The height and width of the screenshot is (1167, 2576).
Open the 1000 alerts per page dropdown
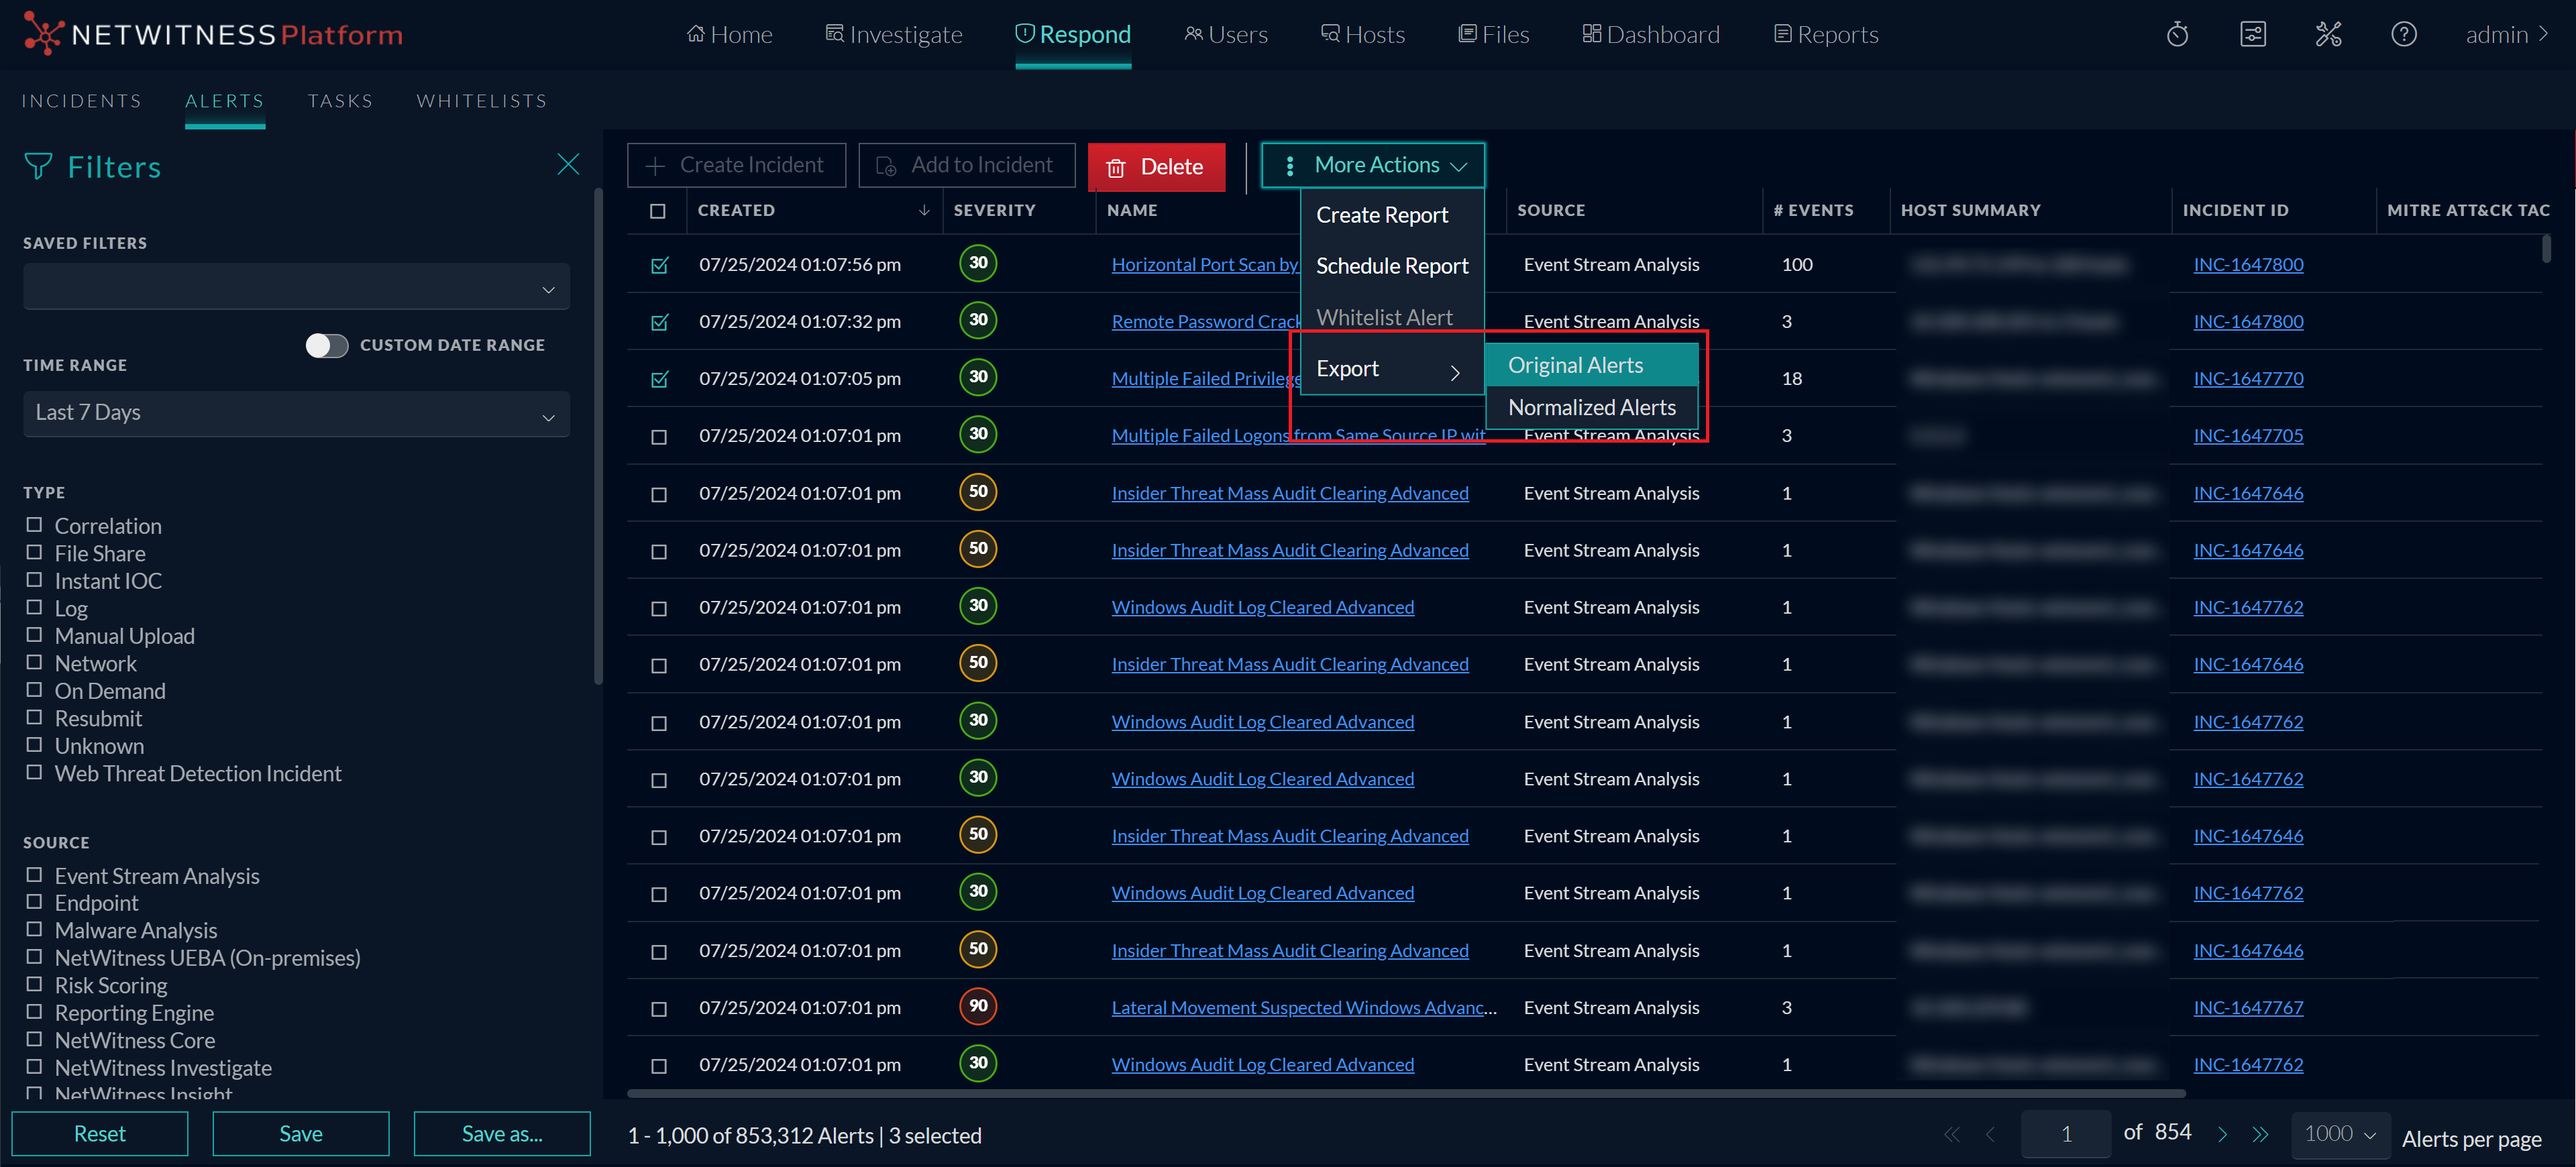pos(2340,1135)
